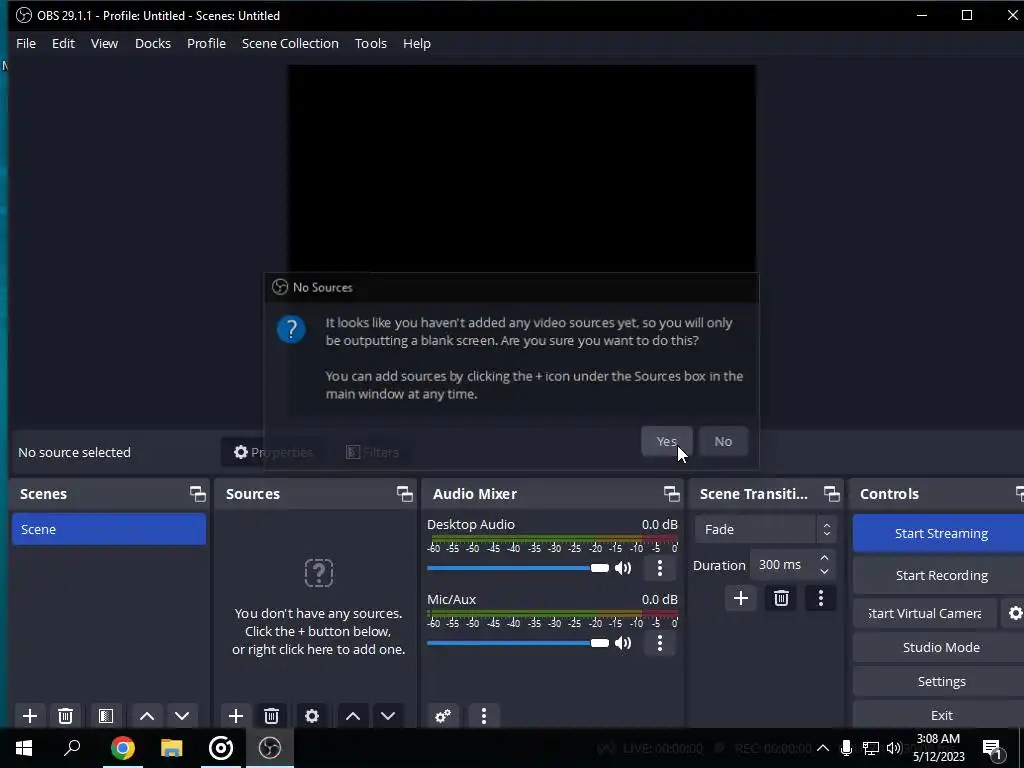This screenshot has width=1024, height=768.
Task: Open the Docks menu
Action: (153, 43)
